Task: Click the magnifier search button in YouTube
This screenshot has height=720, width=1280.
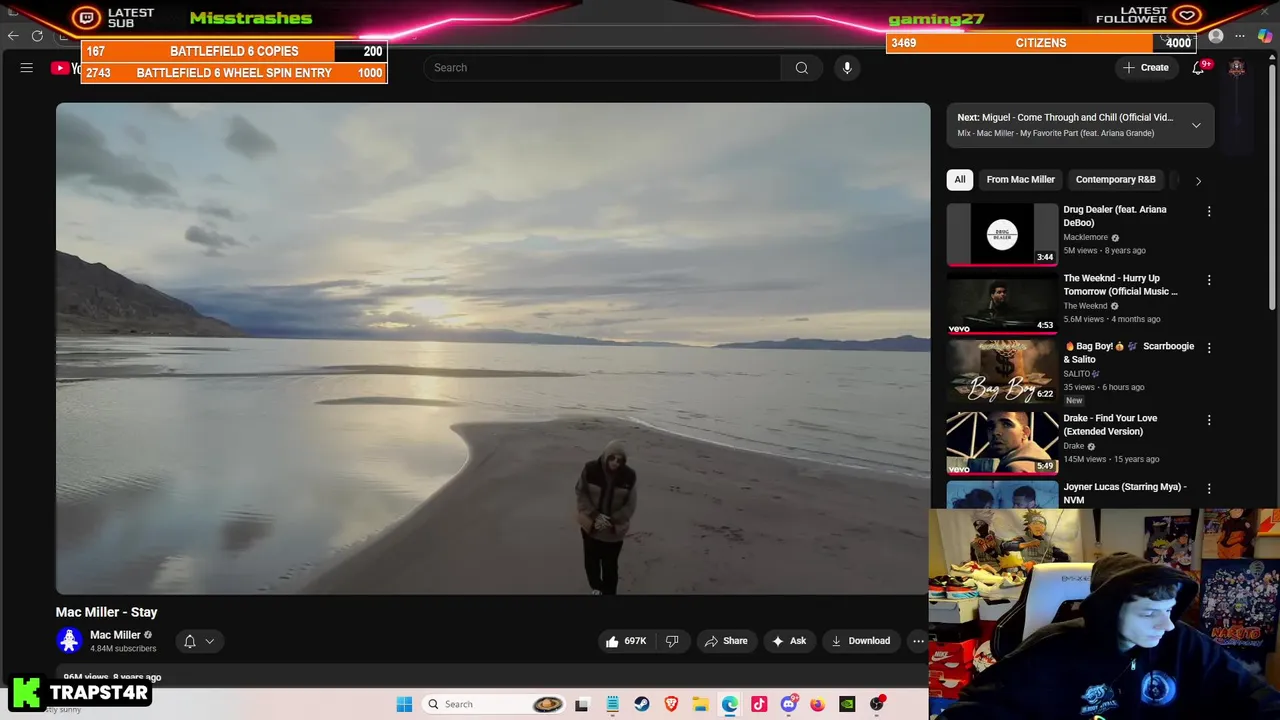Action: (801, 68)
